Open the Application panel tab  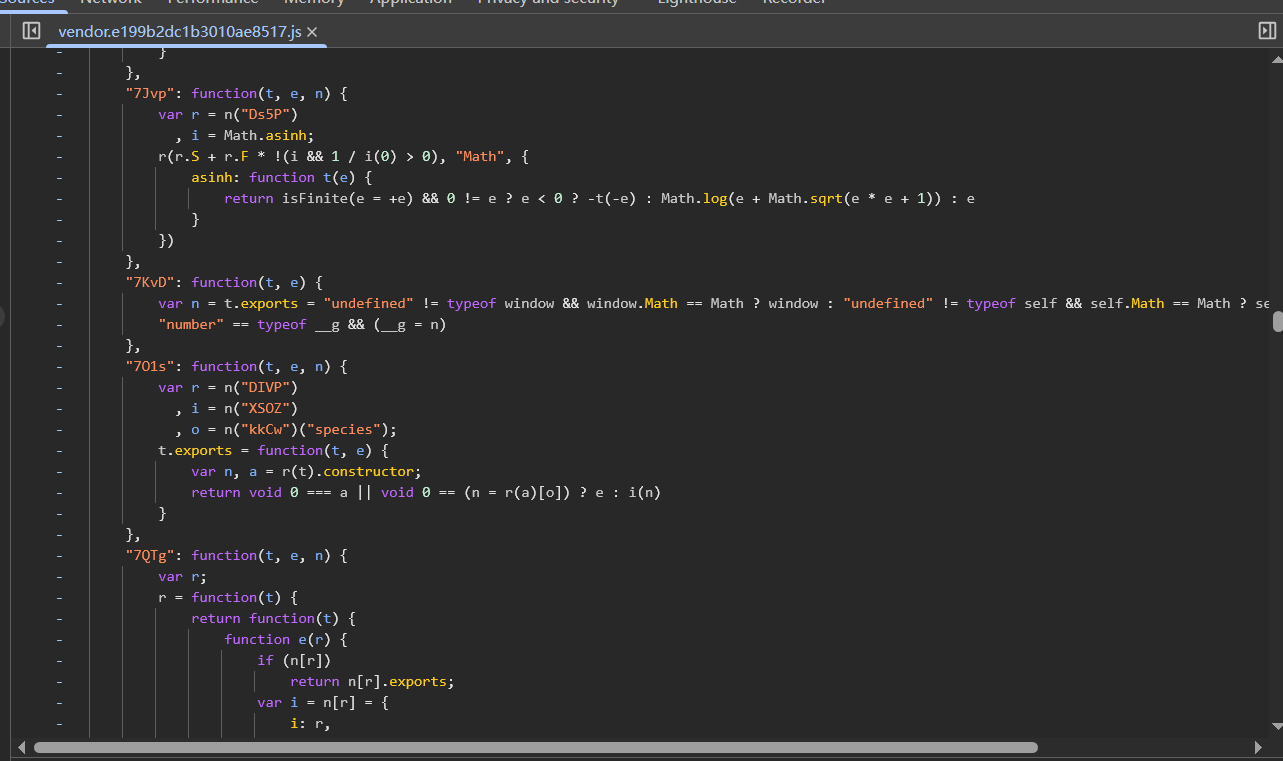coord(410,2)
